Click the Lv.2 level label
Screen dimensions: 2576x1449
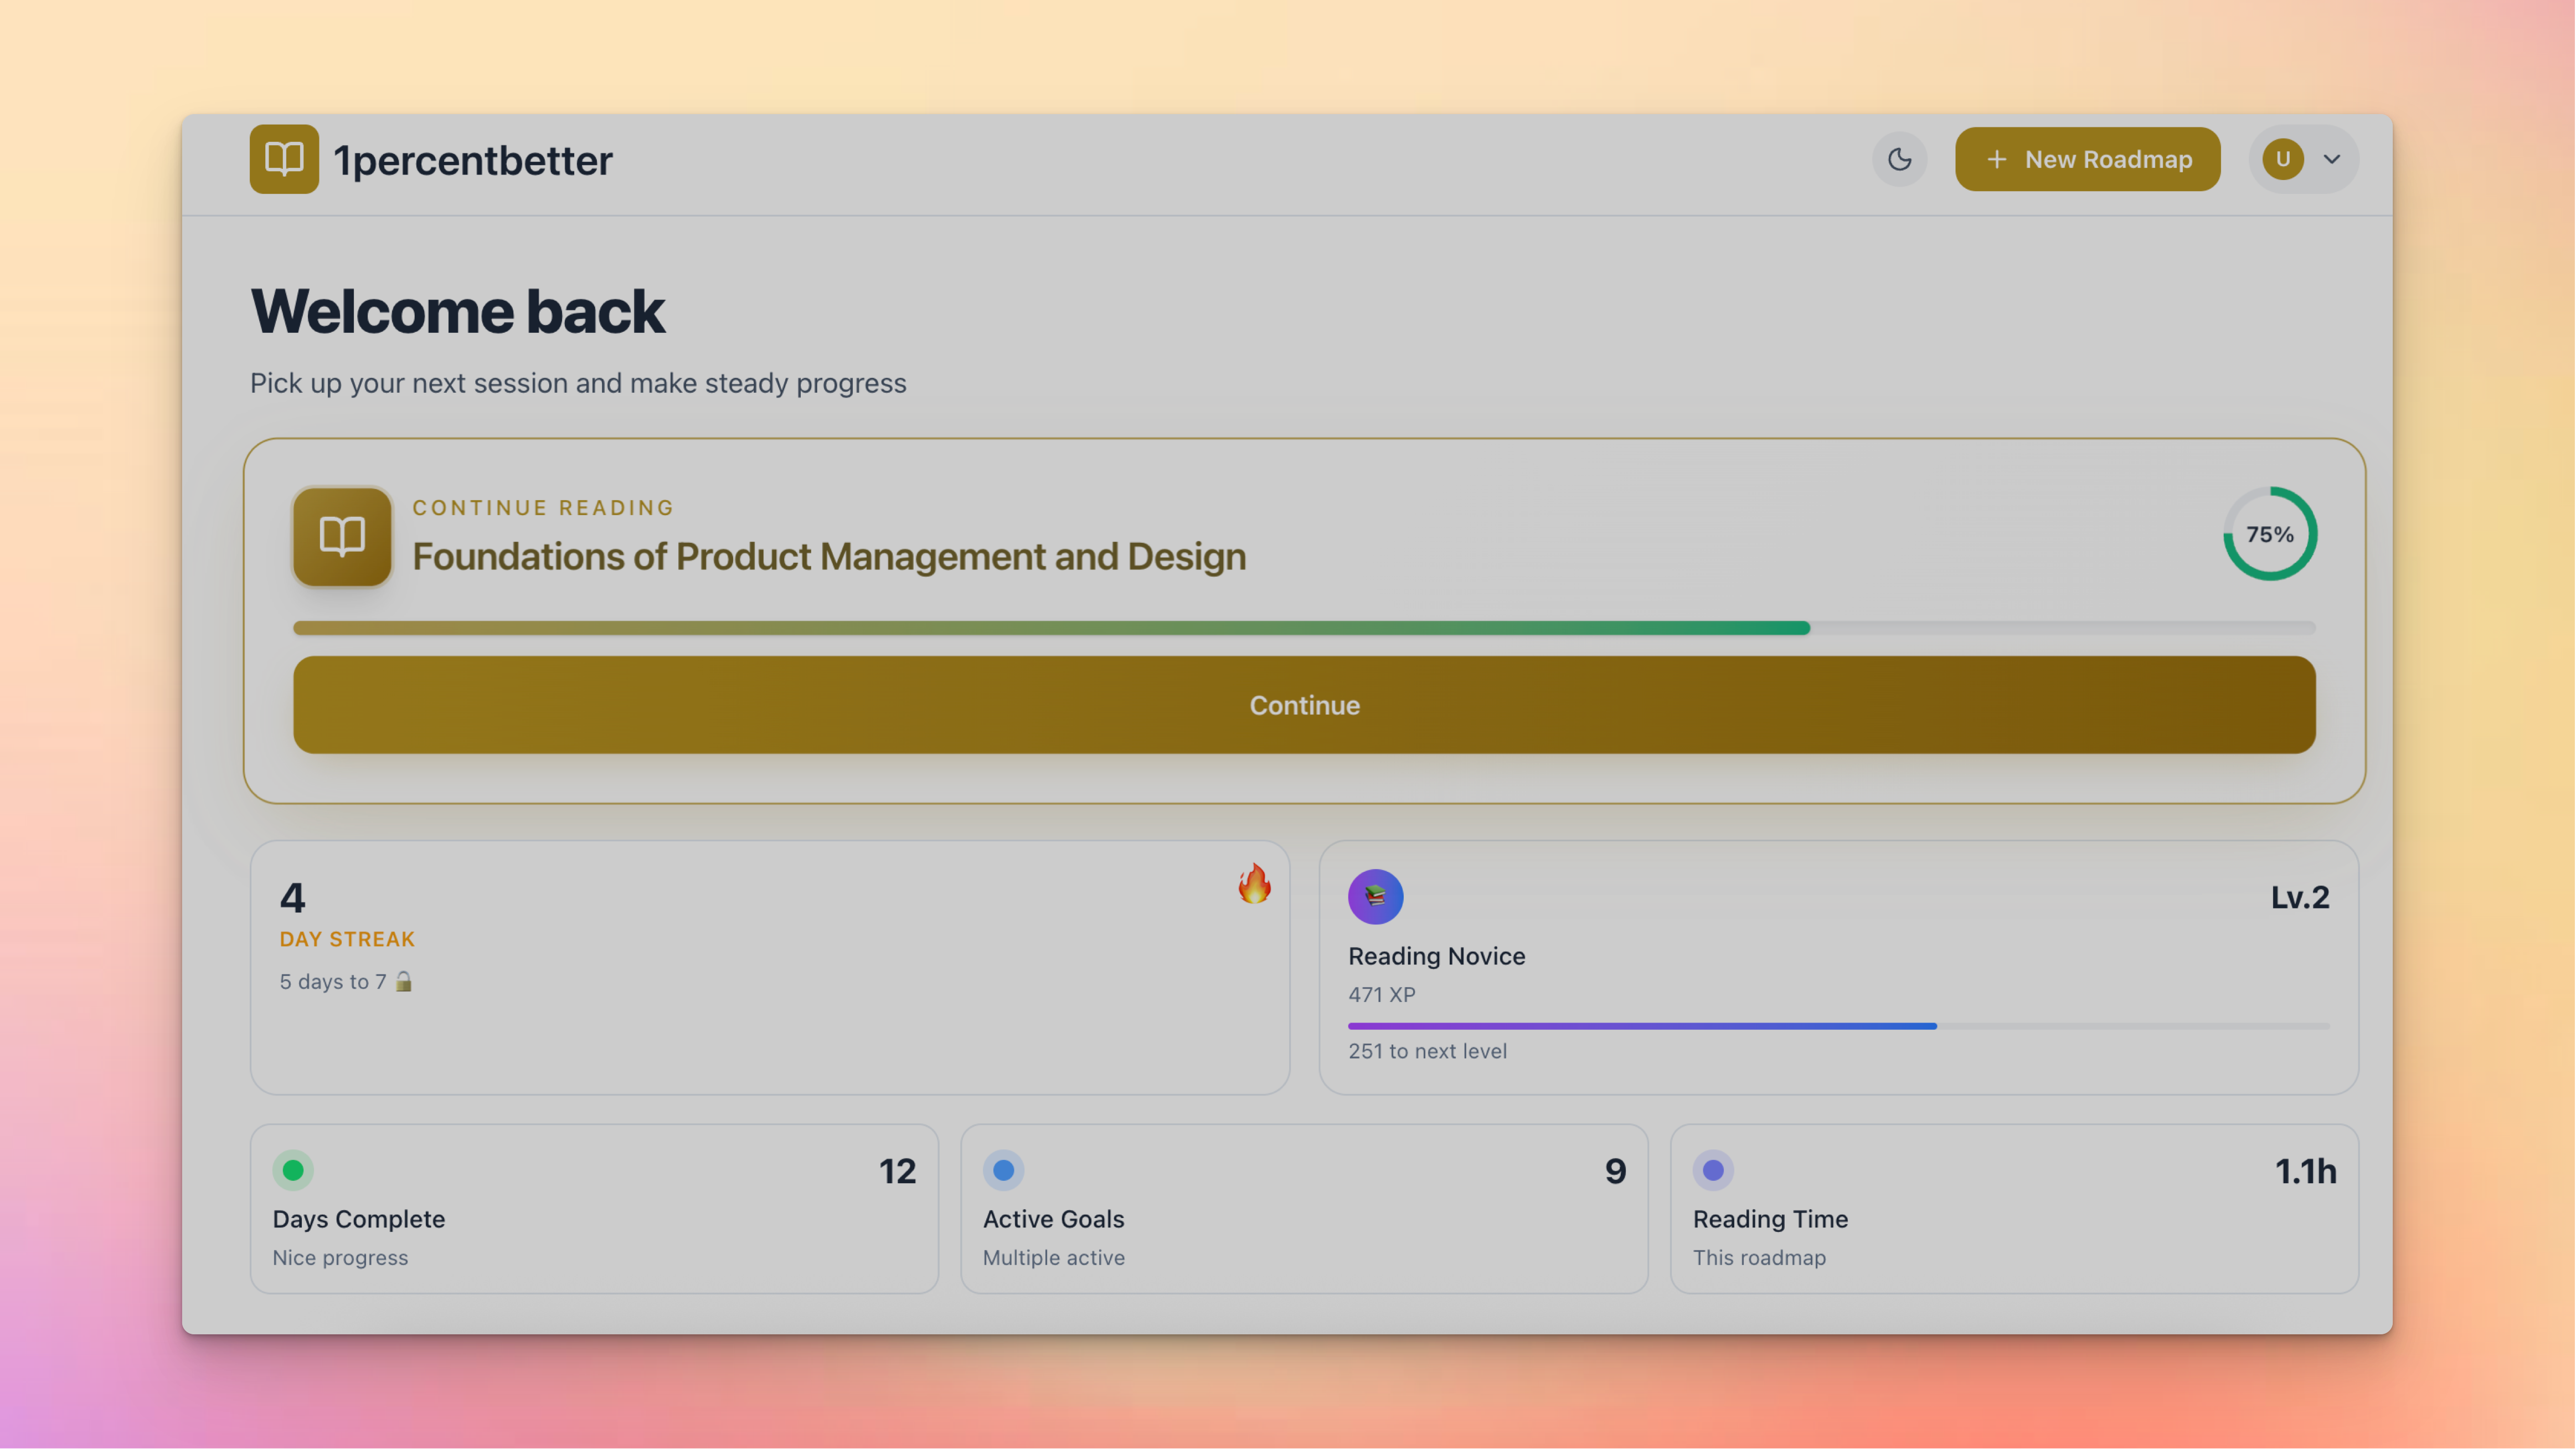(2299, 897)
